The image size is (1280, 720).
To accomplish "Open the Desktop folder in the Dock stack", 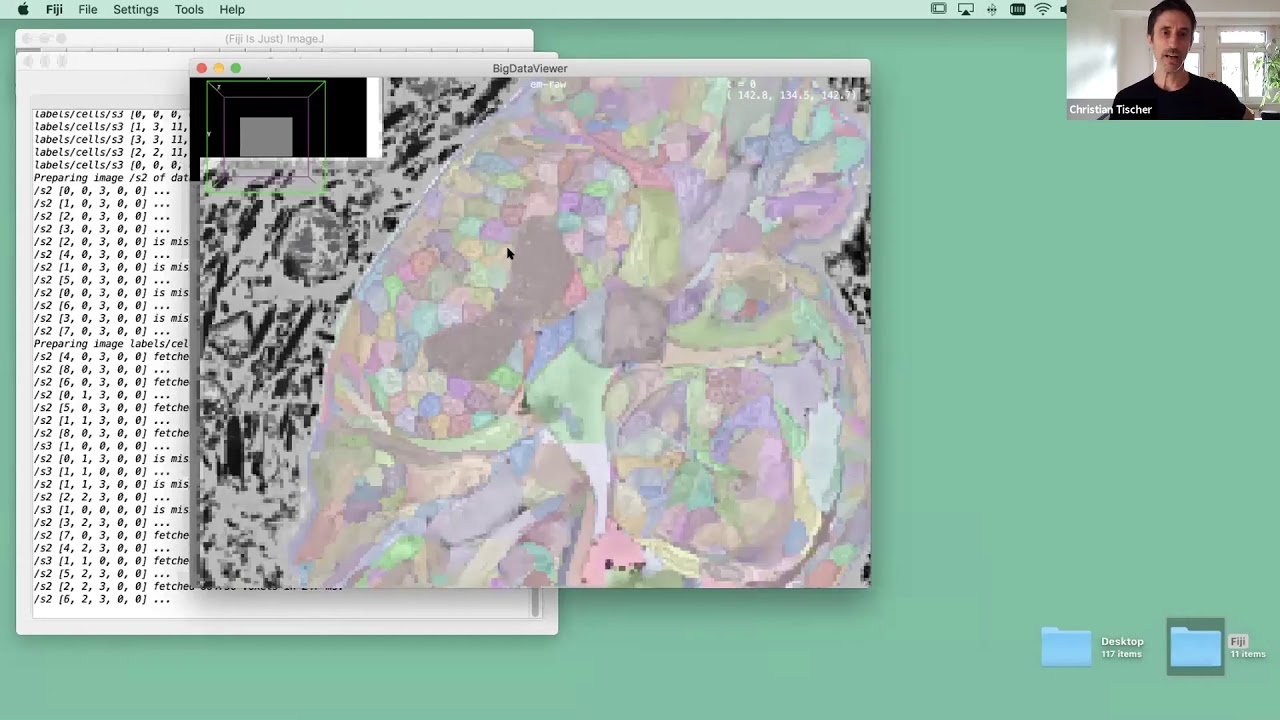I will pos(1066,647).
